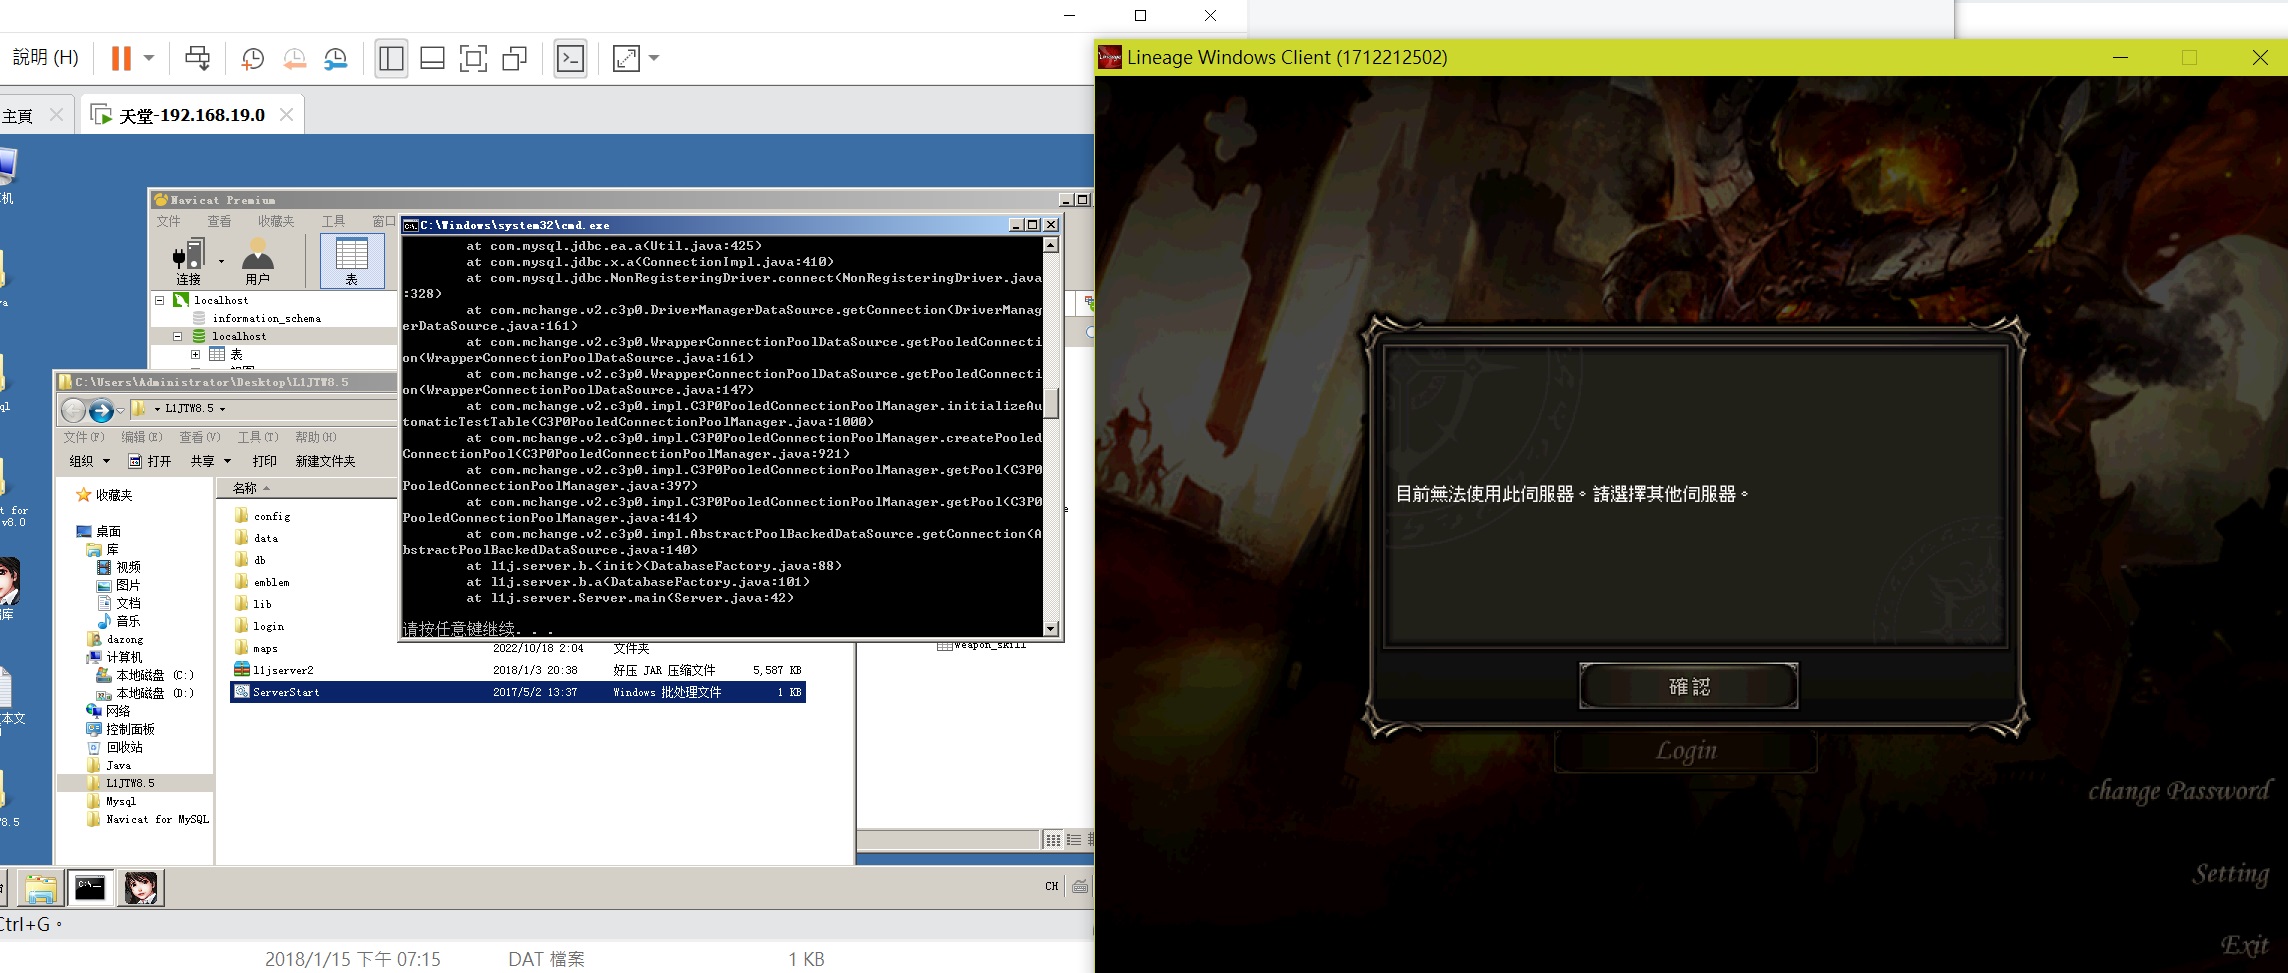This screenshot has width=2288, height=973.
Task: Open the 收藏夹 menu in Navicat
Action: 276,221
